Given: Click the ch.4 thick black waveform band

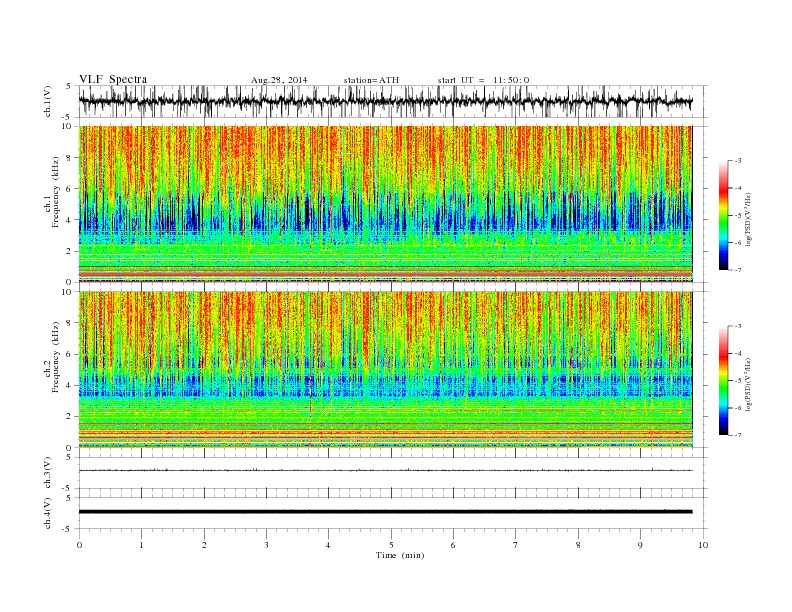Looking at the screenshot, I should tap(385, 512).
